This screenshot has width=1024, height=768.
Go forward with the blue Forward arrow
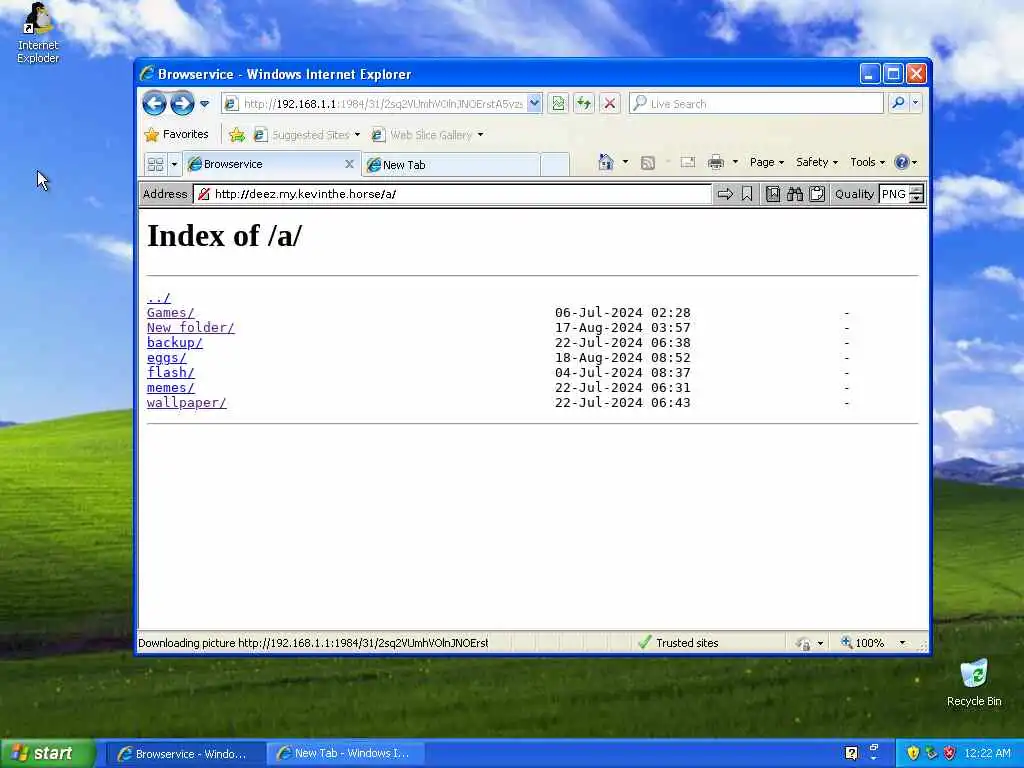[182, 103]
